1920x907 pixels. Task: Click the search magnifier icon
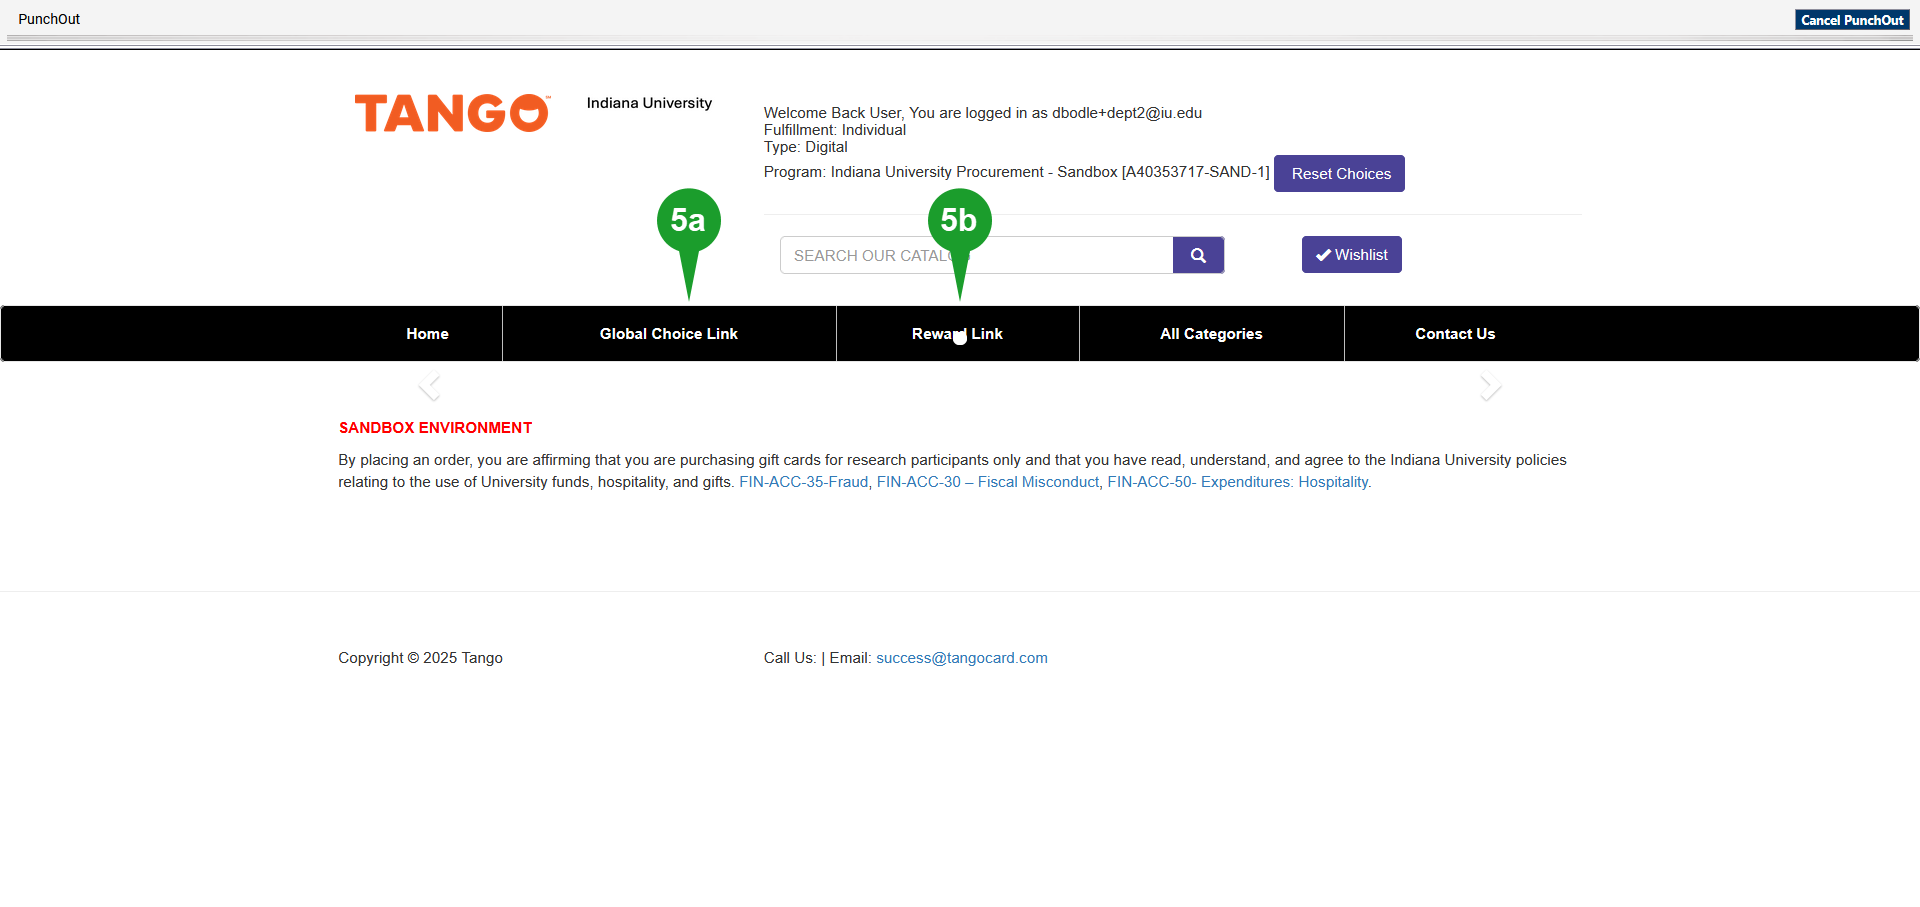(1197, 255)
